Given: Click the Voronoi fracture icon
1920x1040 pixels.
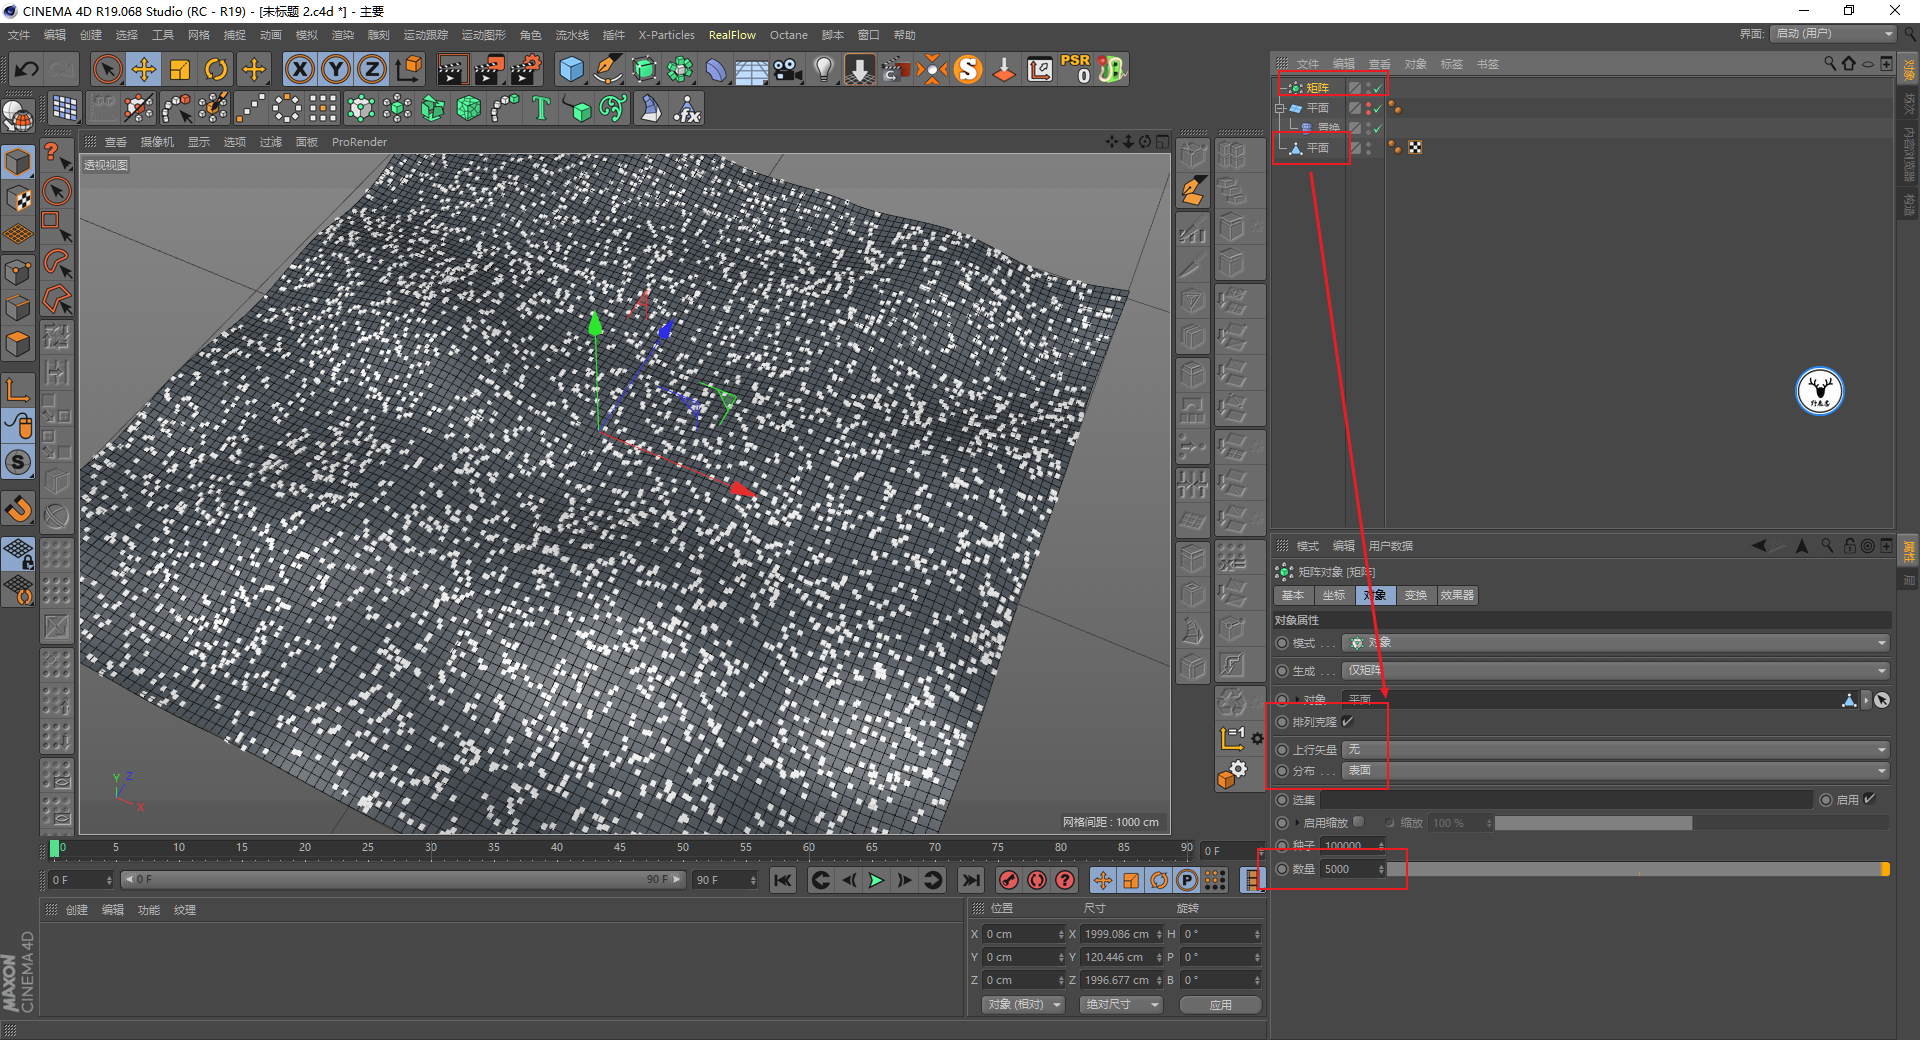Looking at the screenshot, I should click(469, 108).
